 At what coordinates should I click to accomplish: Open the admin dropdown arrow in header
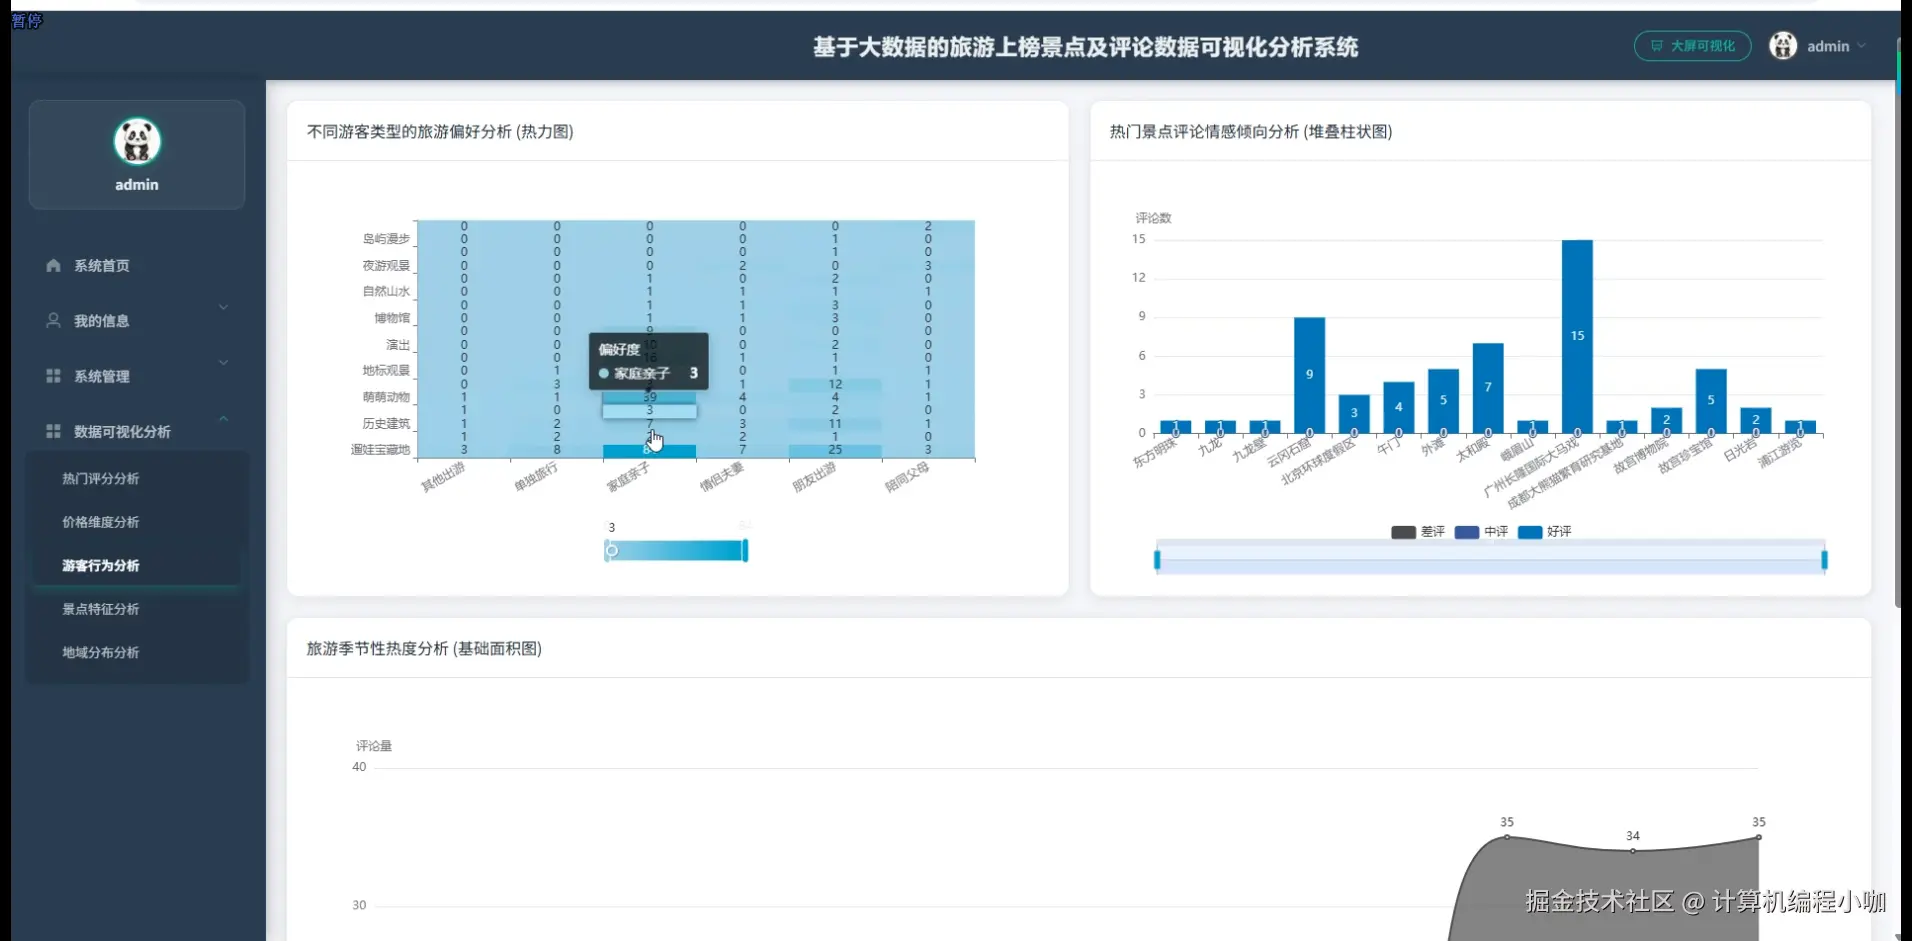pyautogui.click(x=1861, y=46)
